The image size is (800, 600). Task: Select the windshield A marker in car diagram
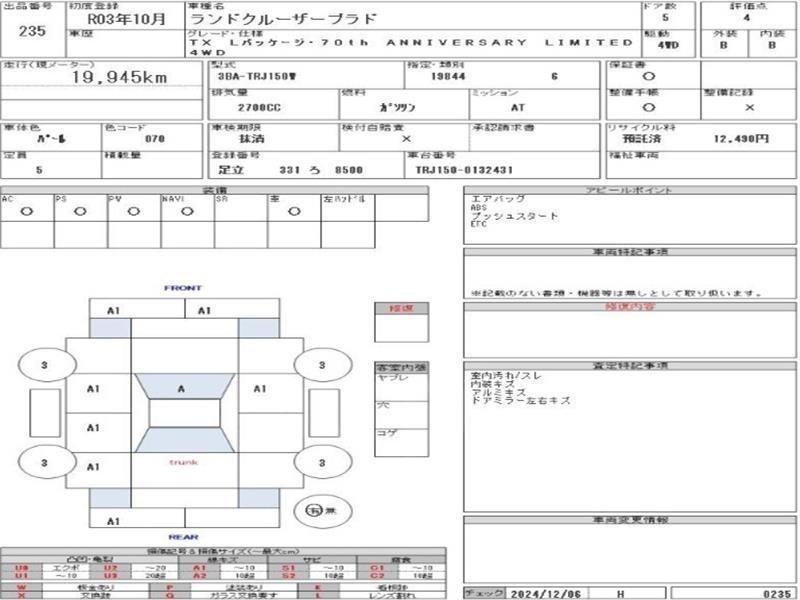[x=181, y=389]
